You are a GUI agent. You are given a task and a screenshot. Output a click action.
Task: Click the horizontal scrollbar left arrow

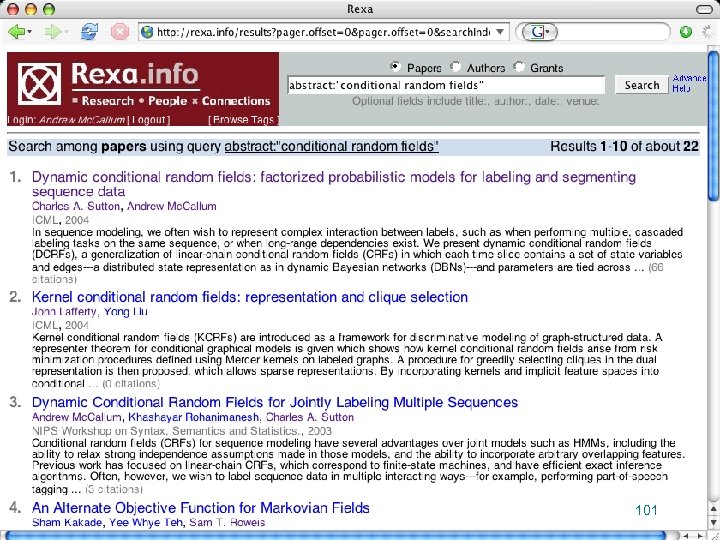tap(687, 535)
